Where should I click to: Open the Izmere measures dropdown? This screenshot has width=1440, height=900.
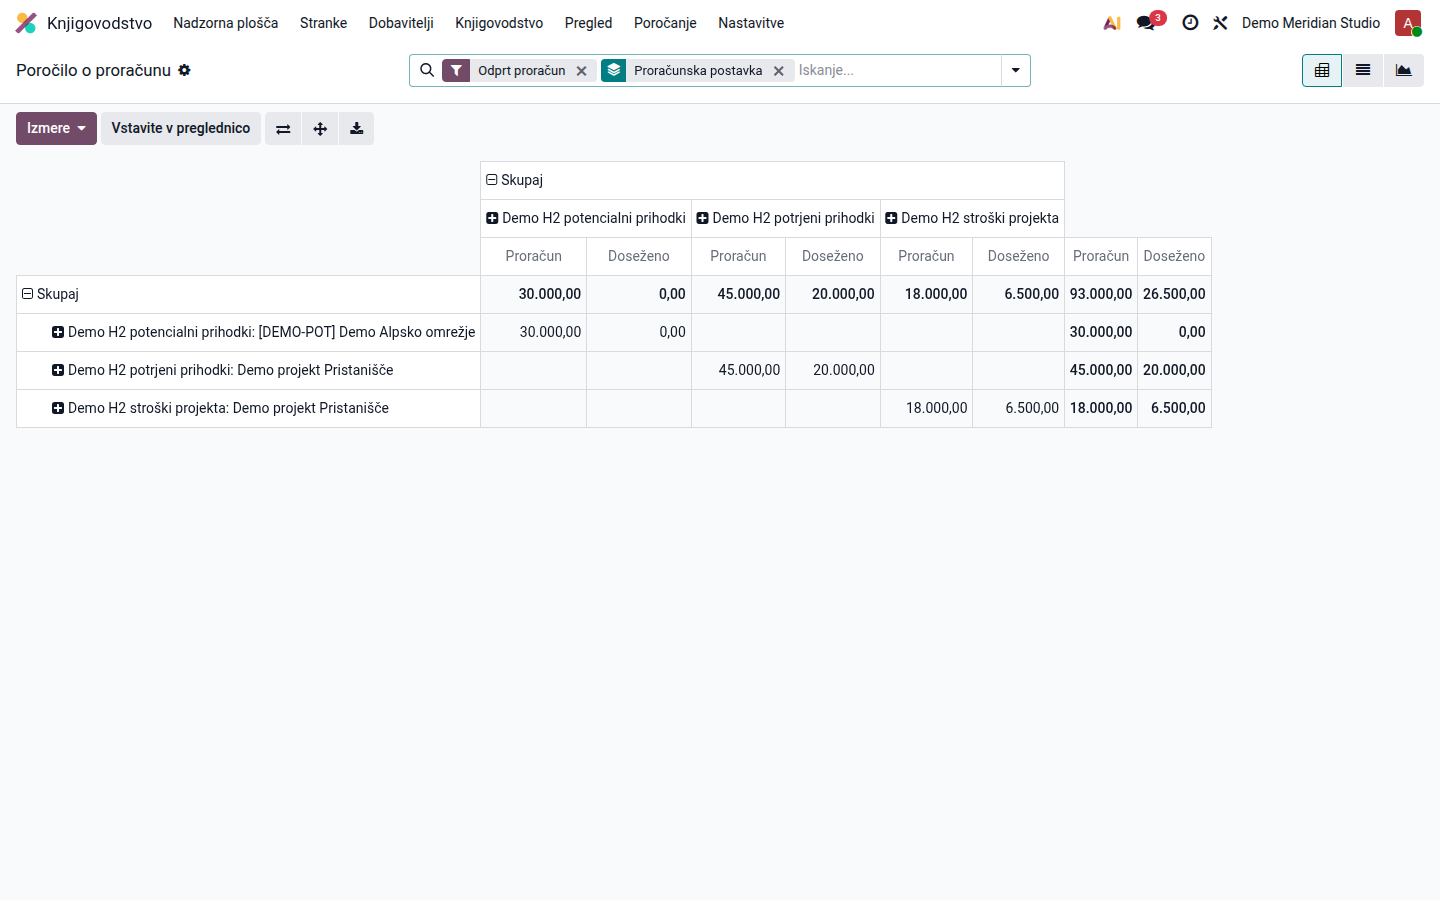point(56,128)
